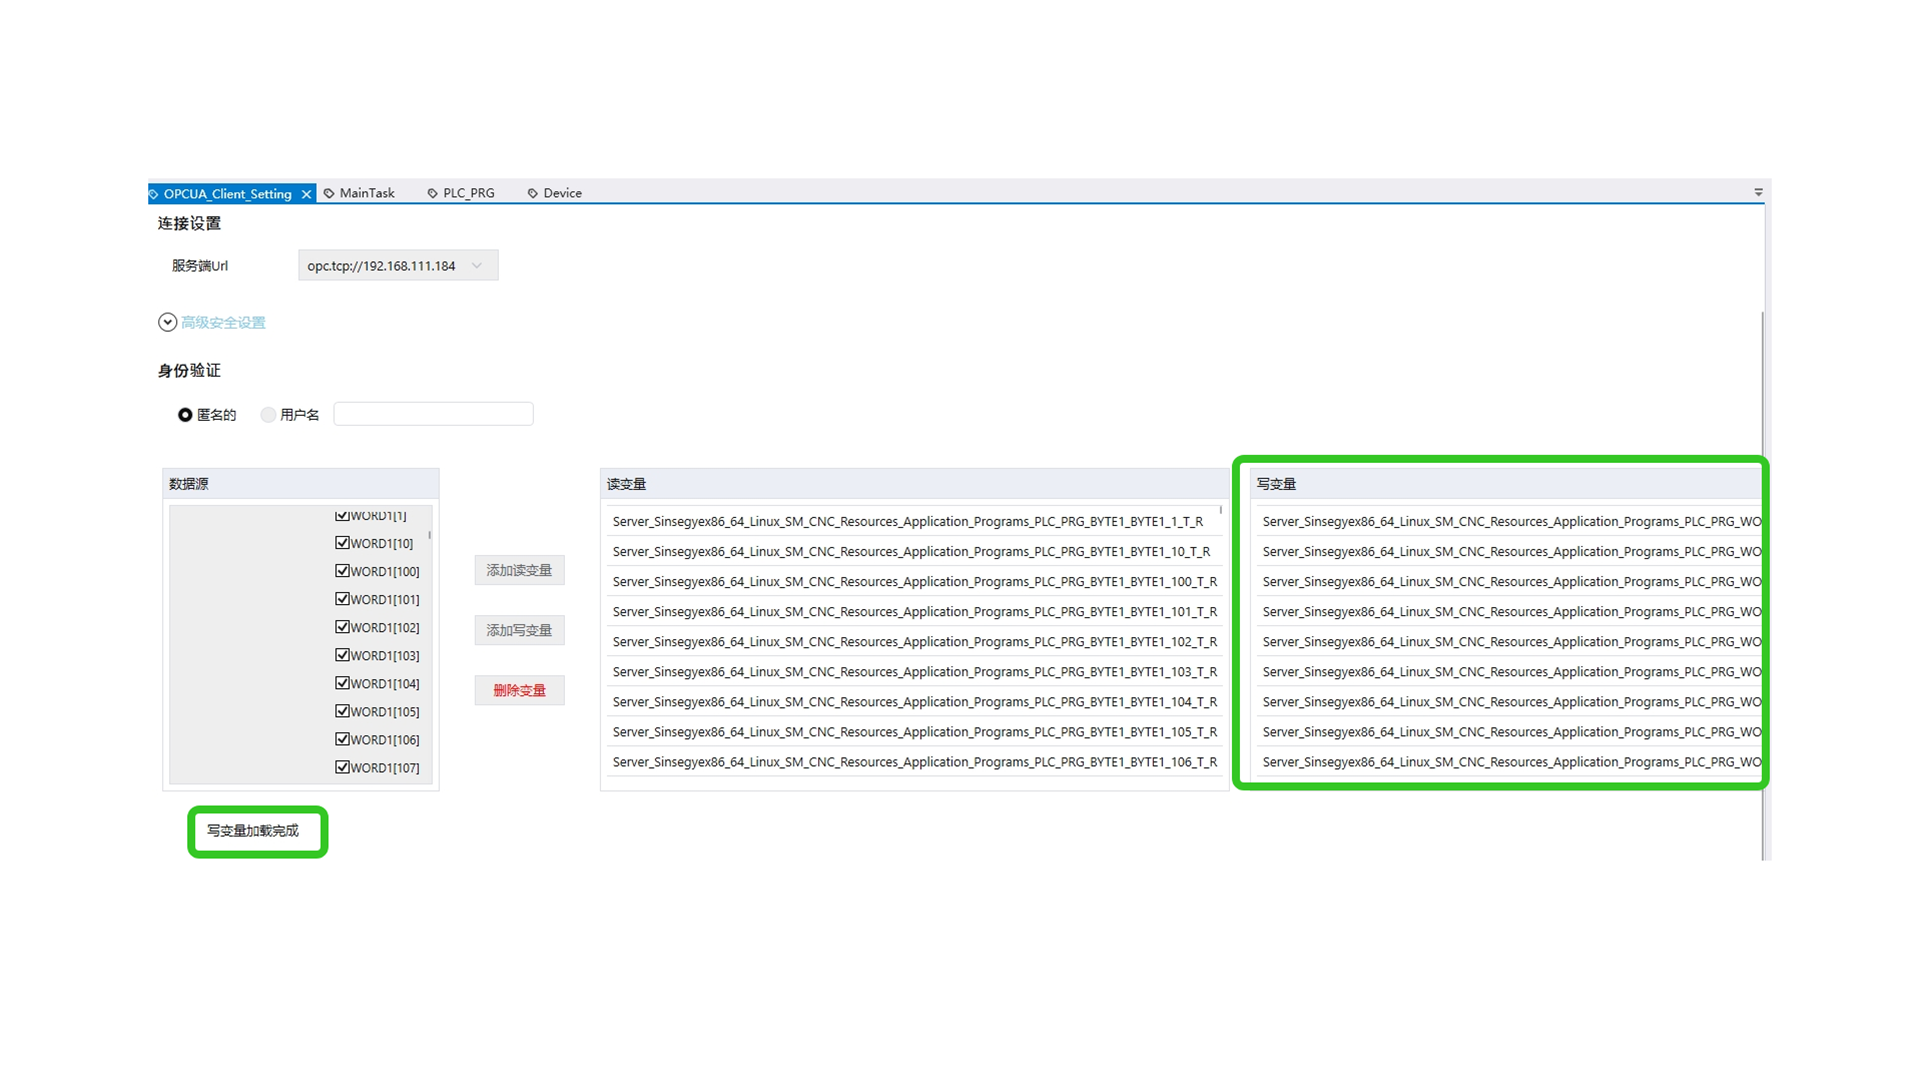Image resolution: width=1920 pixels, height=1080 pixels.
Task: Close the OPCUA_Client_Setting tab
Action: point(306,194)
